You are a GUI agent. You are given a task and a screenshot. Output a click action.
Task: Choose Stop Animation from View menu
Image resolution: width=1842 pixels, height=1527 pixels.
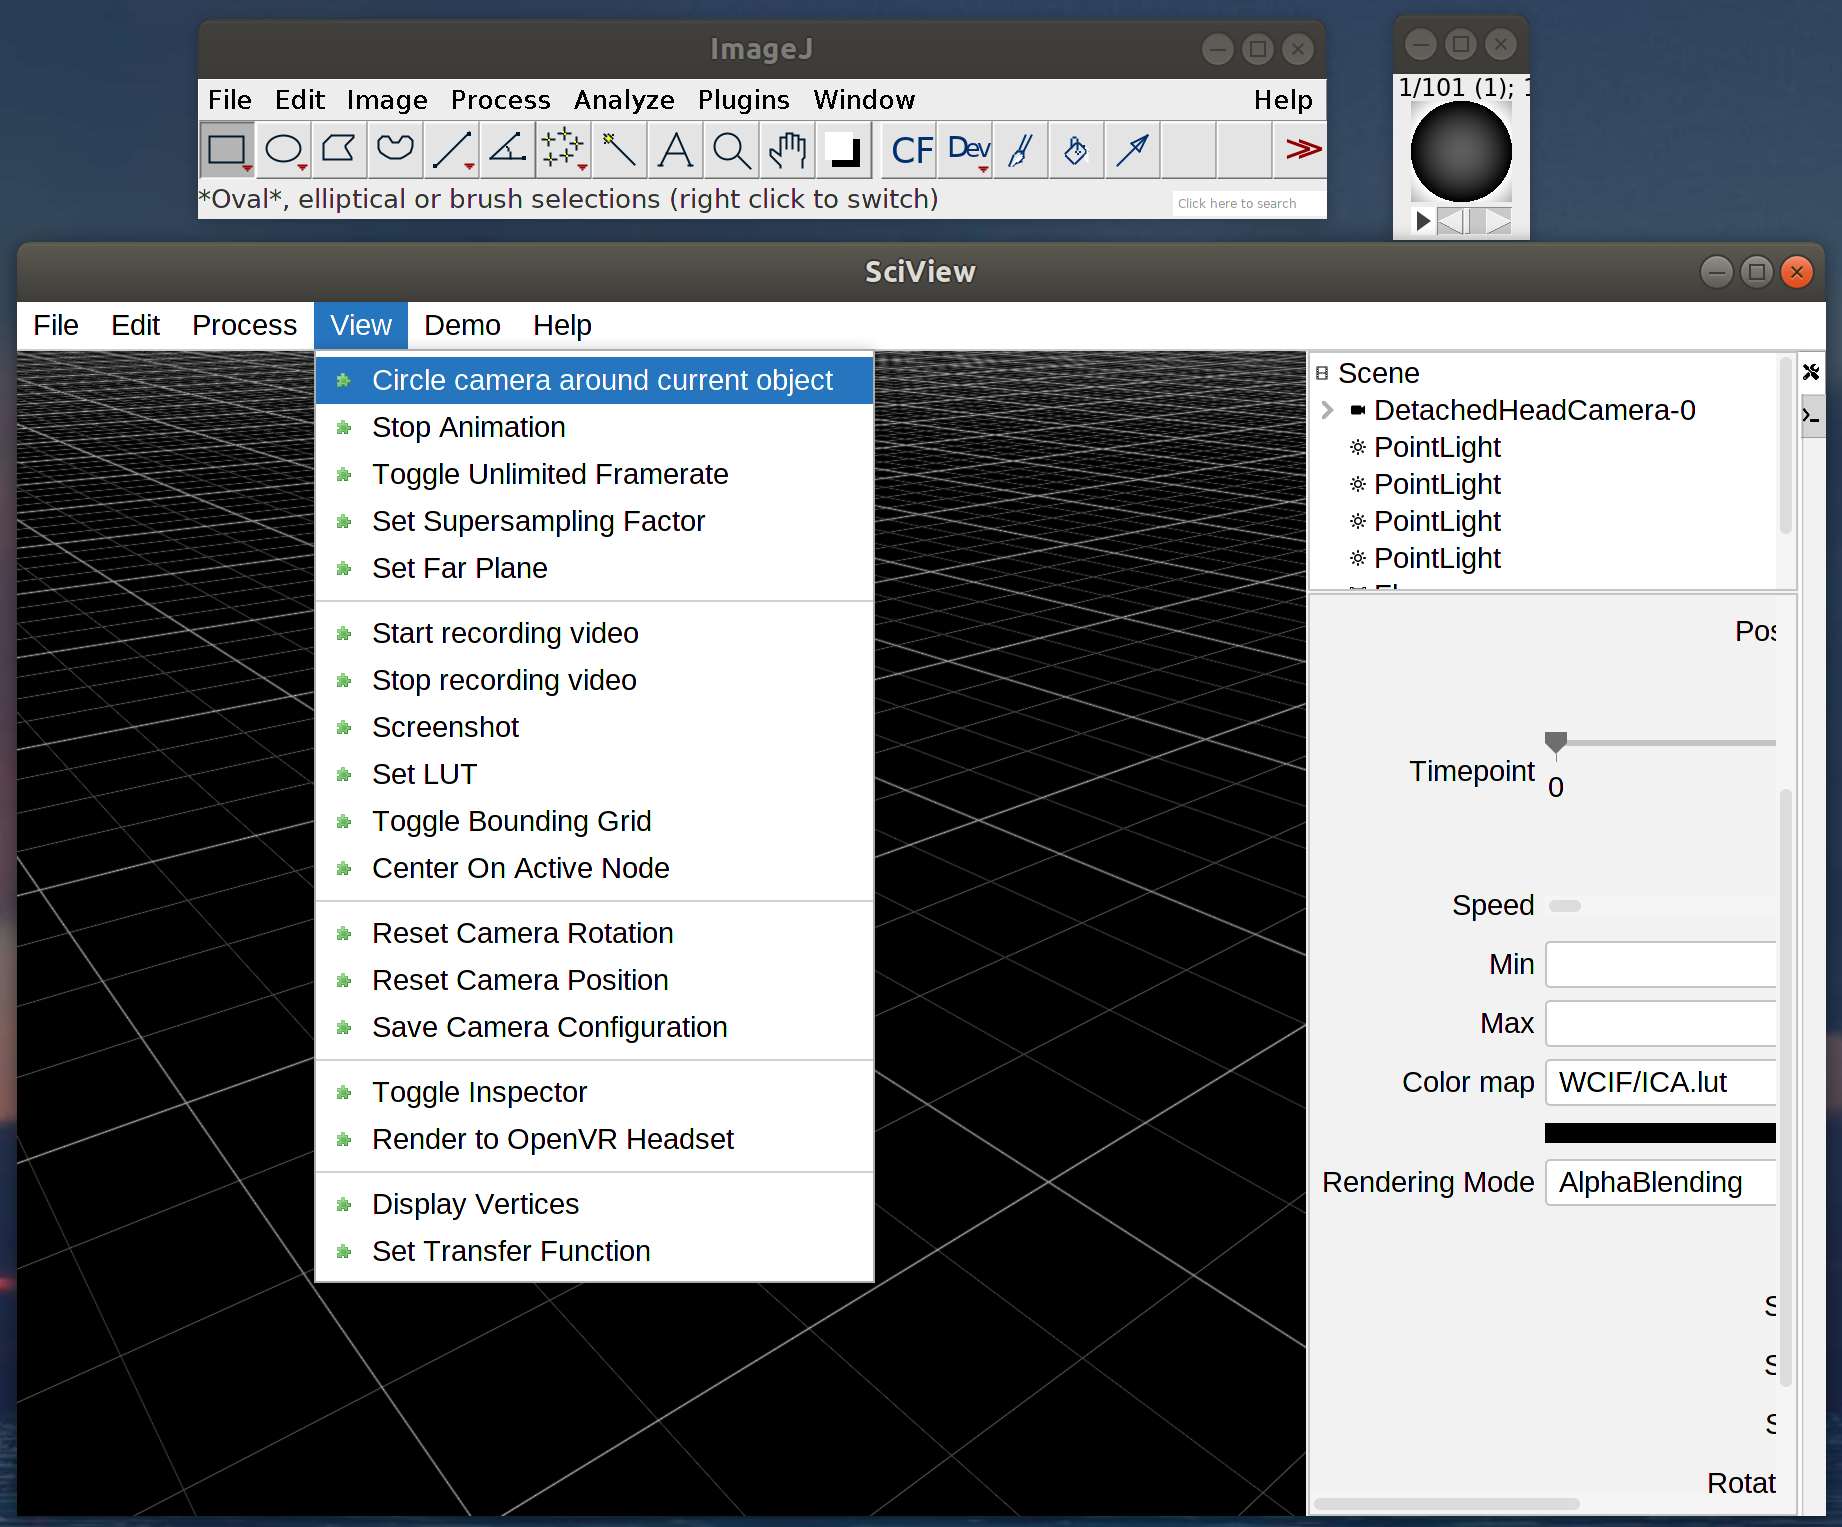(594, 427)
